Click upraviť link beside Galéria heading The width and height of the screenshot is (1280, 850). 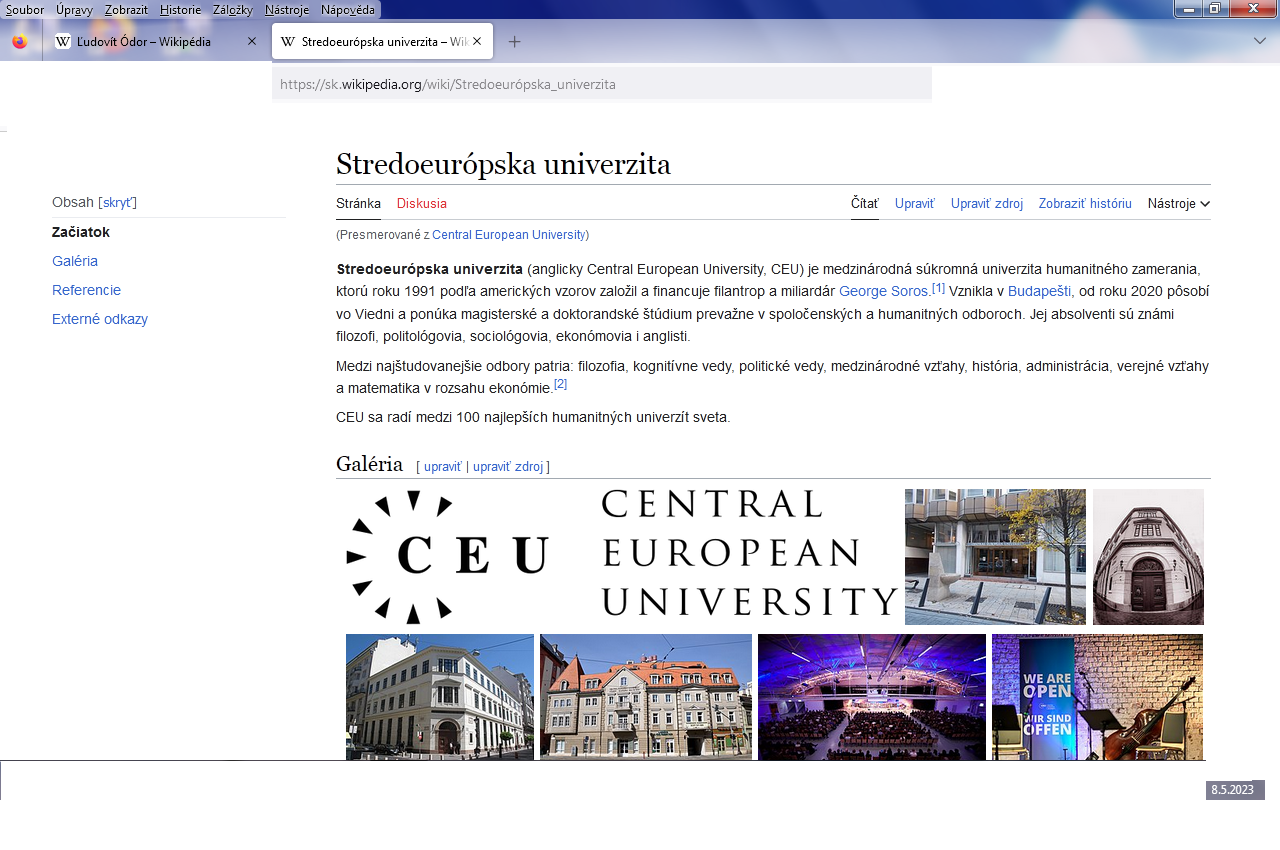(x=443, y=467)
